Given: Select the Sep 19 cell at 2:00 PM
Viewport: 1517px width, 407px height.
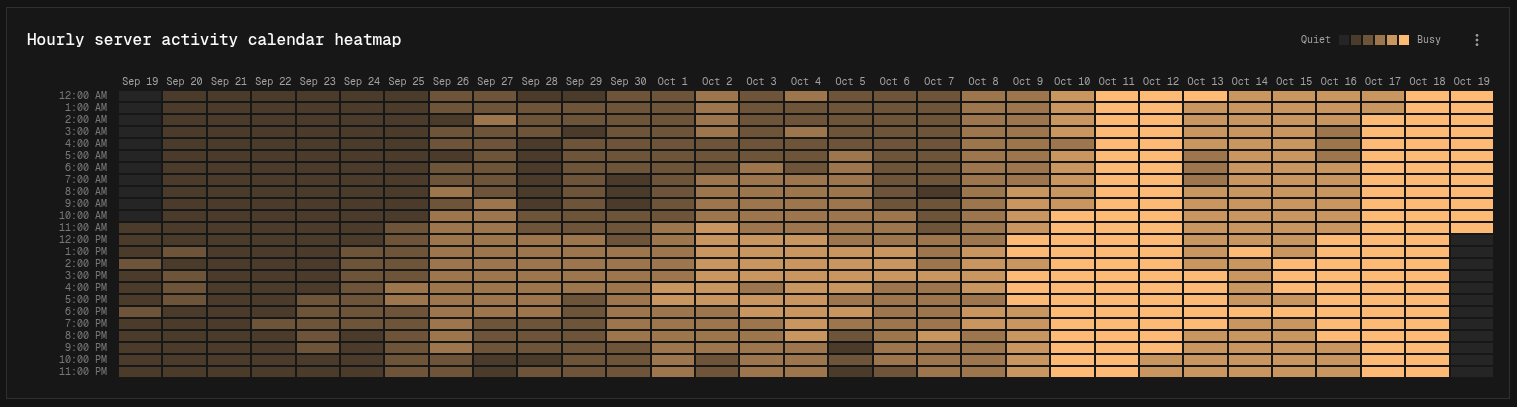Looking at the screenshot, I should coord(140,264).
